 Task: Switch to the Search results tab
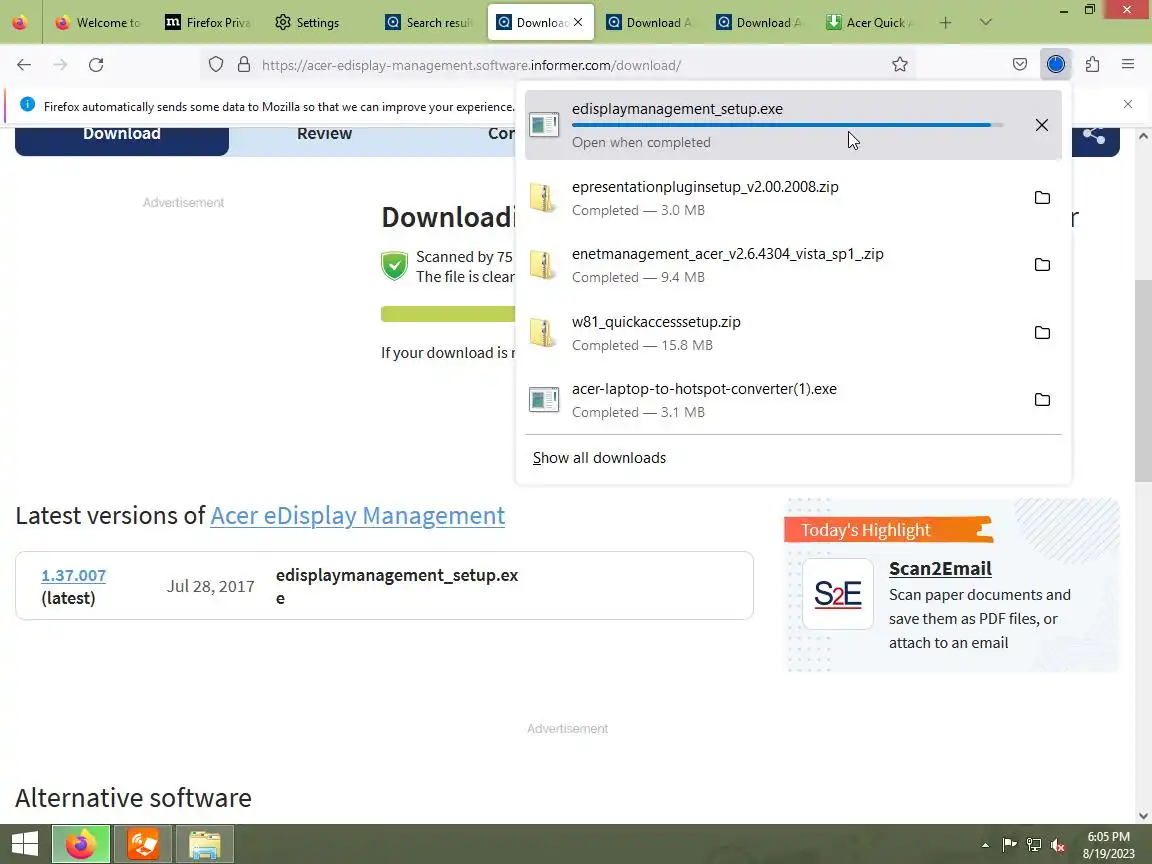[x=428, y=23]
